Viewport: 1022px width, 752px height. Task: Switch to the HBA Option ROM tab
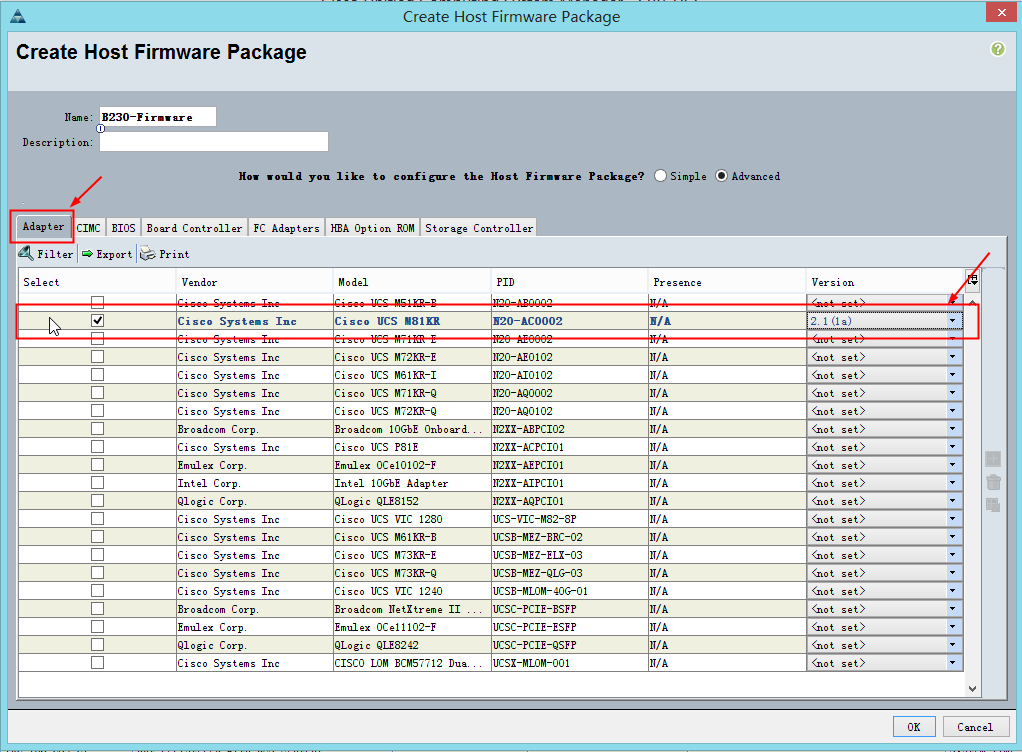tap(372, 227)
